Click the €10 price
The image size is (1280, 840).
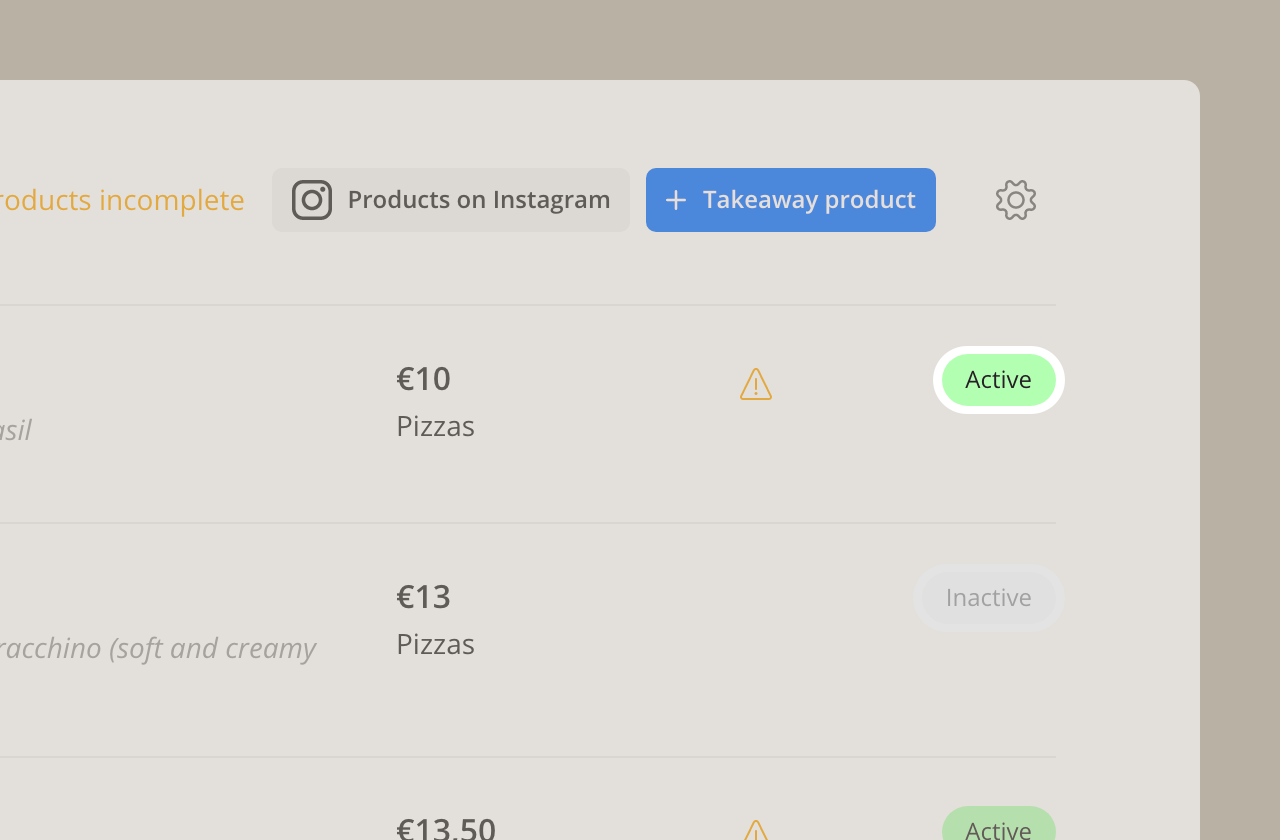coord(424,379)
